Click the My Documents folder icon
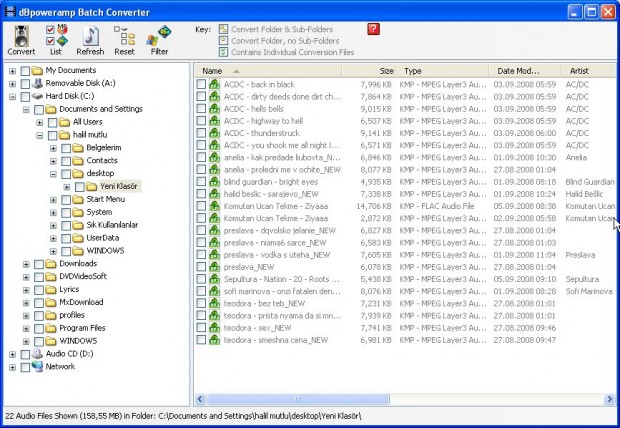Viewport: 620px width, 428px height. pos(37,71)
